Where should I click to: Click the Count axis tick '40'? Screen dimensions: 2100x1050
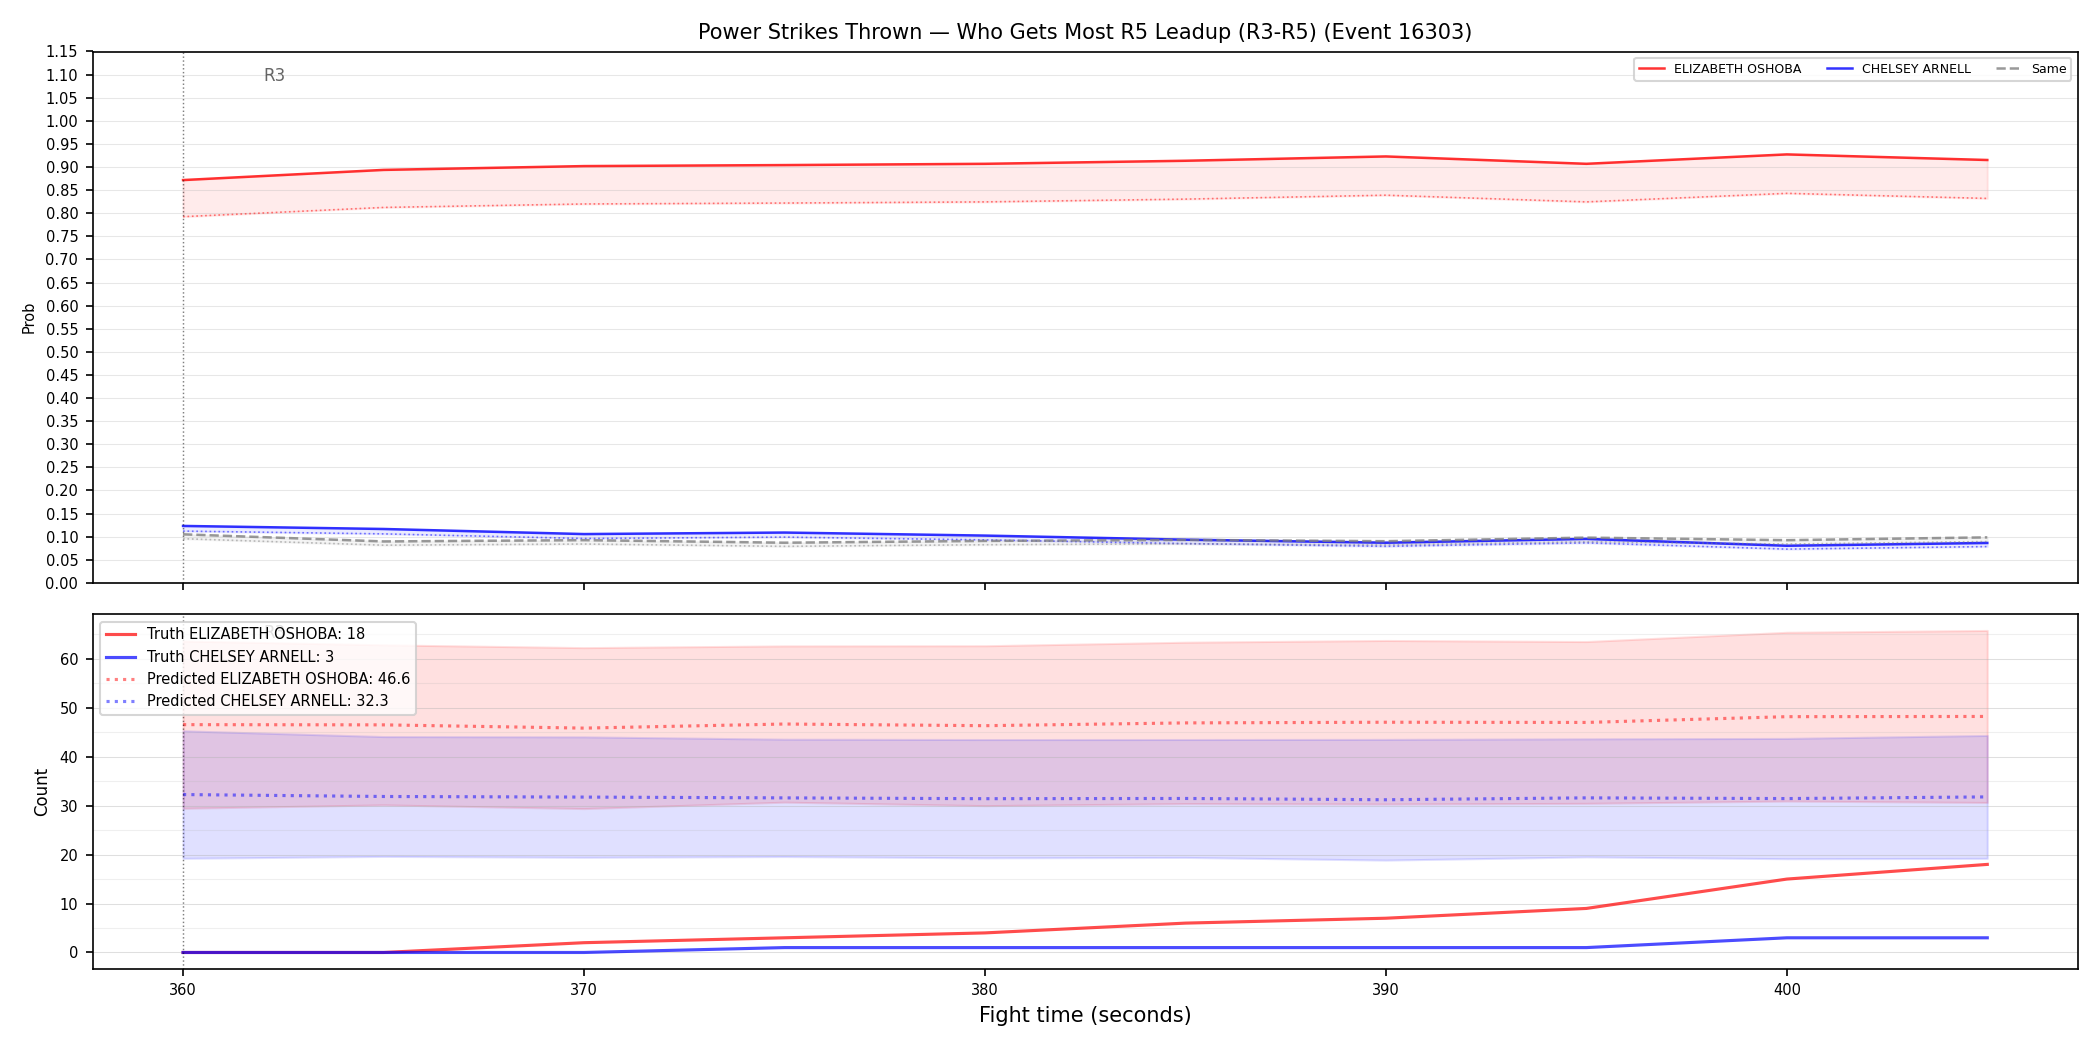[x=69, y=757]
